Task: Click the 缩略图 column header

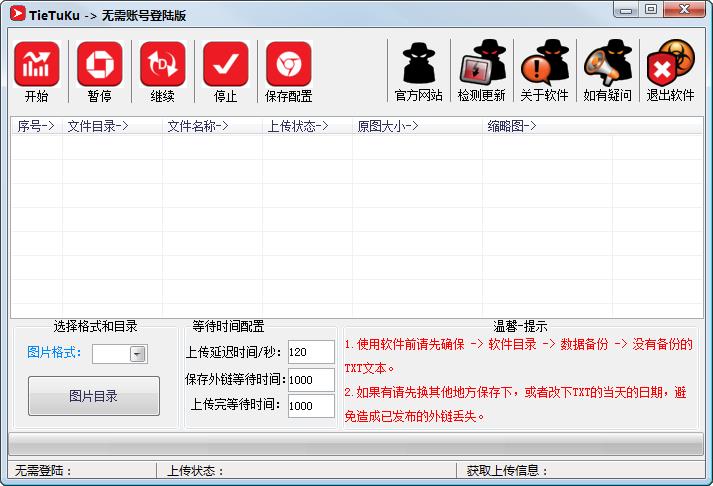Action: [x=512, y=126]
